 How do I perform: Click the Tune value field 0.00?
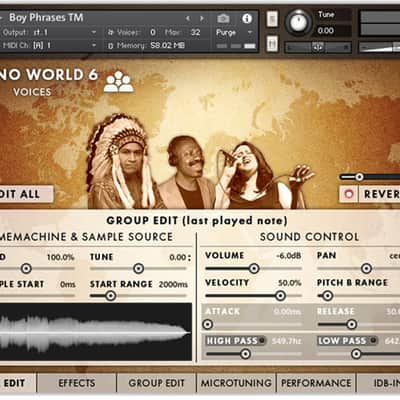click(326, 31)
